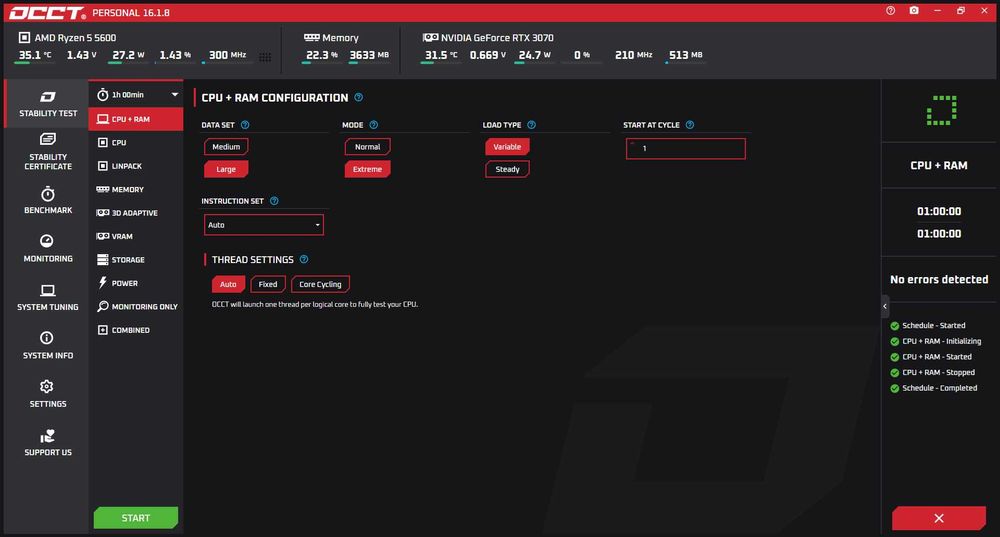Click the CPU power 27.2 W reading
Viewport: 1000px width, 537px height.
(128, 55)
